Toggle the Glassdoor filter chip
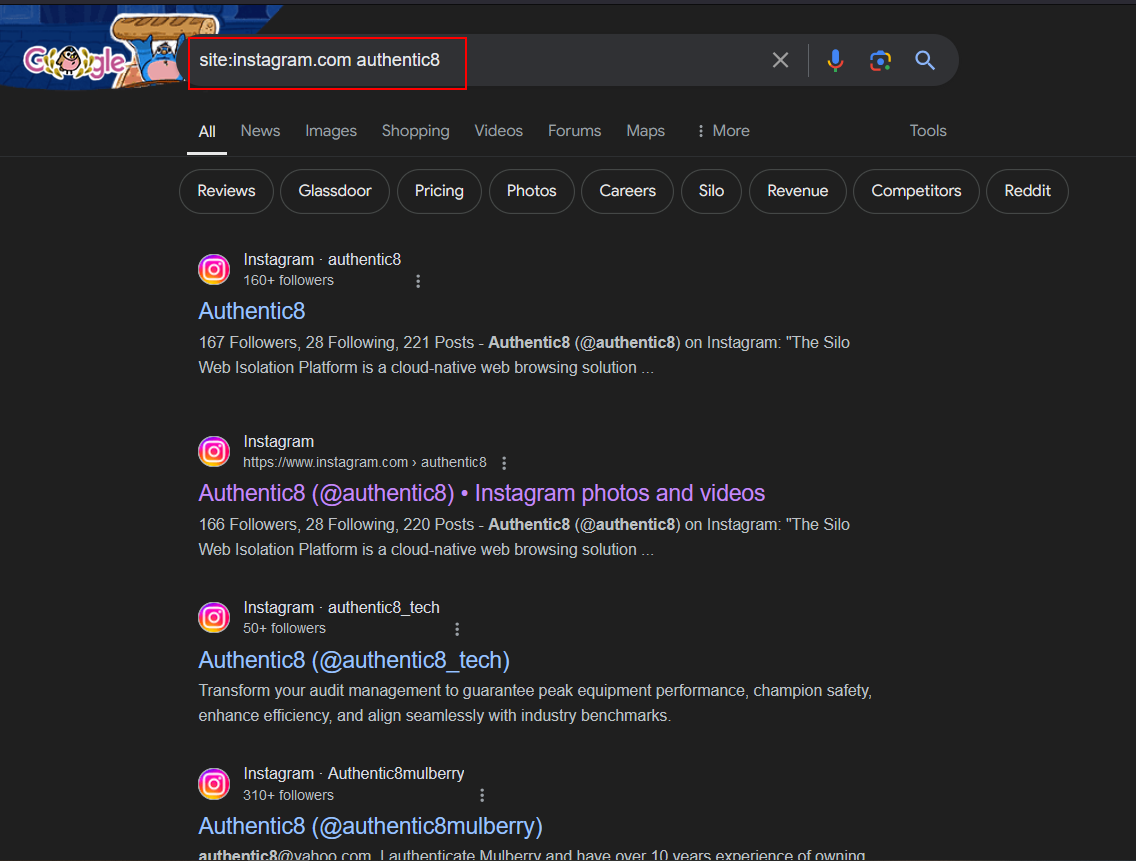This screenshot has height=861, width=1136. click(334, 191)
